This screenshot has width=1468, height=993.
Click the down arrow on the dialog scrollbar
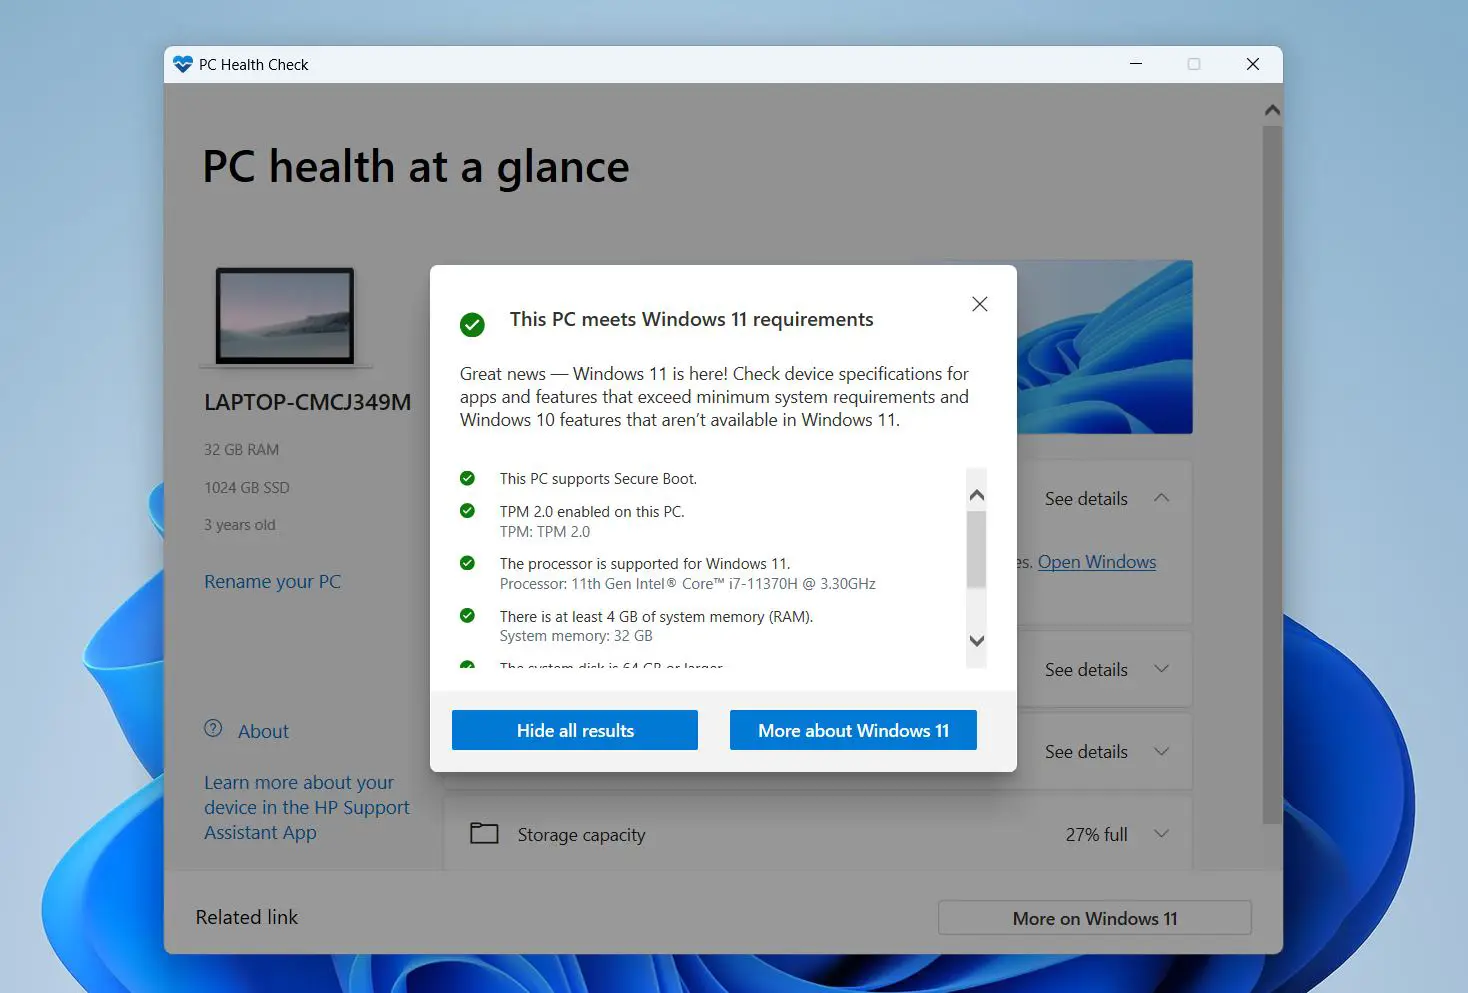976,641
